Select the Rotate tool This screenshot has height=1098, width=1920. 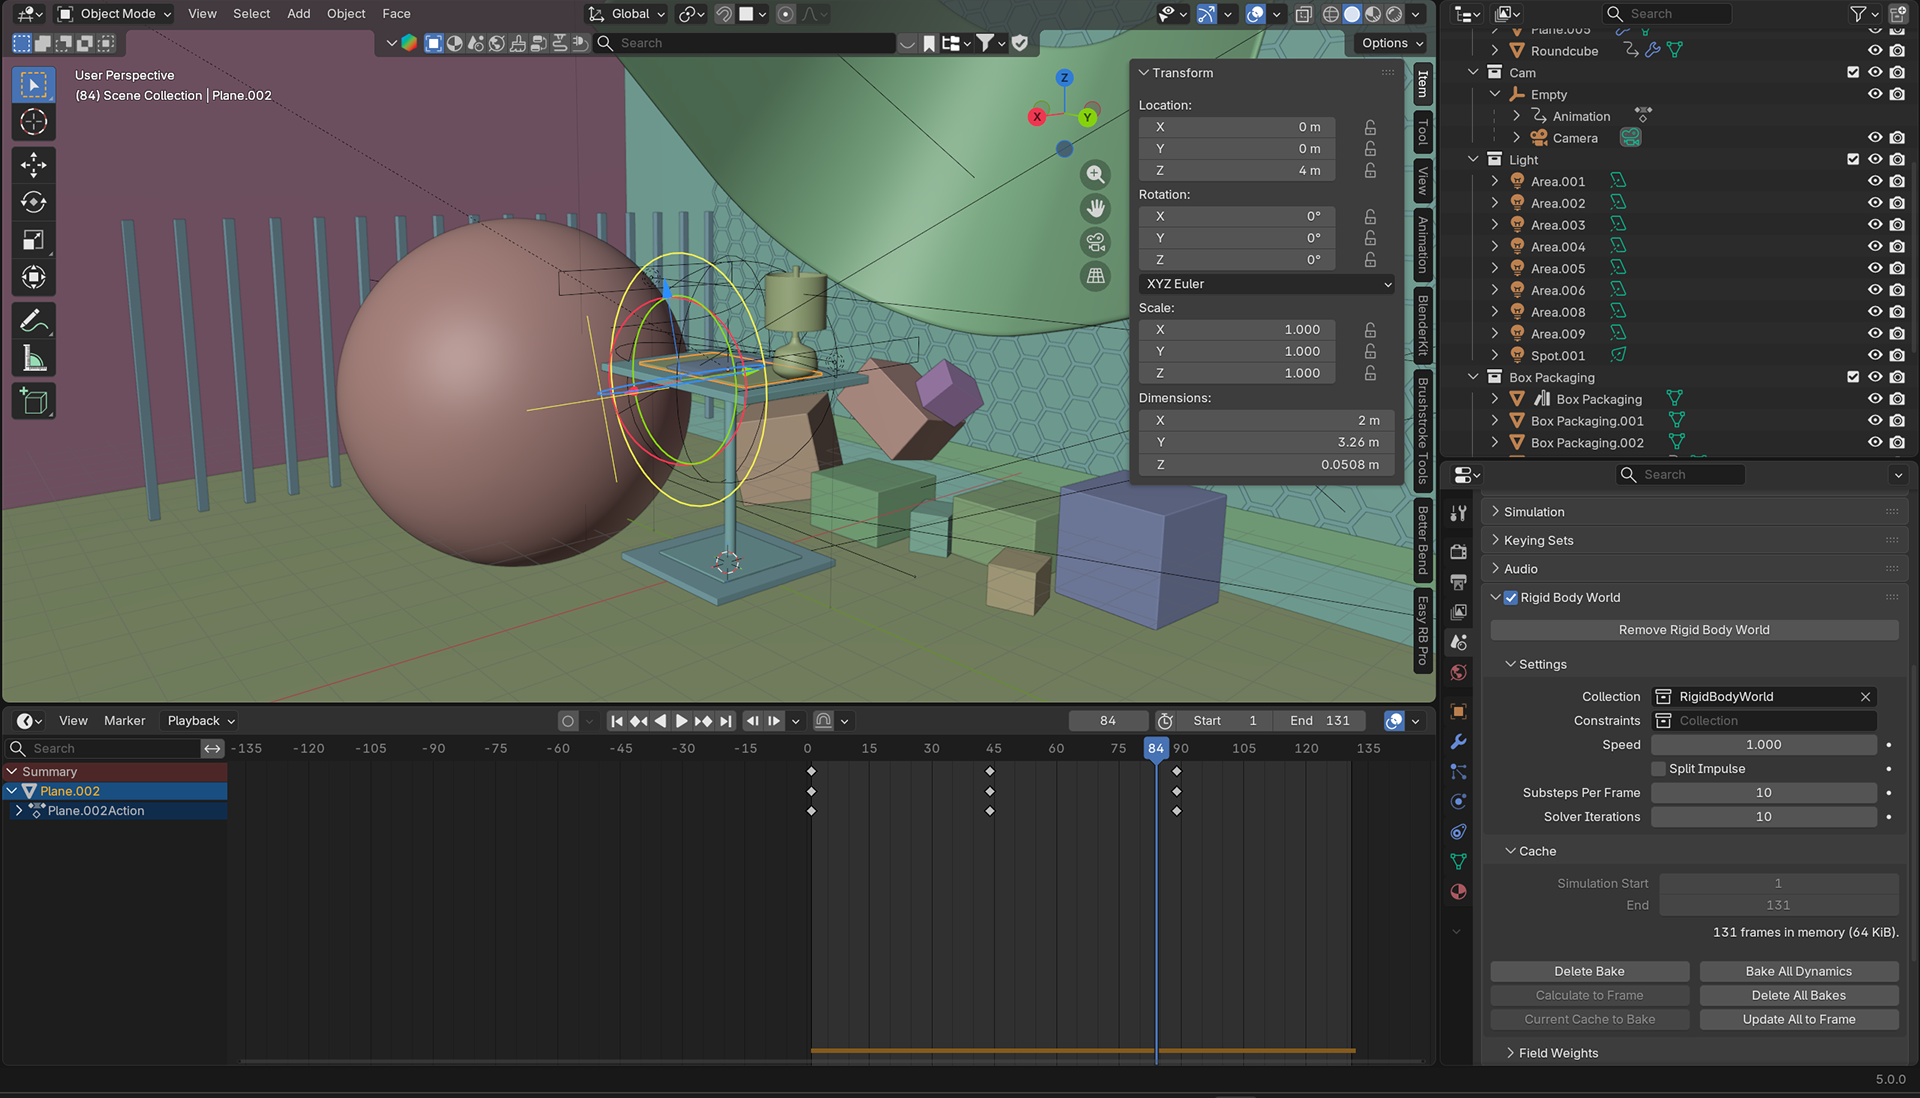click(x=33, y=202)
